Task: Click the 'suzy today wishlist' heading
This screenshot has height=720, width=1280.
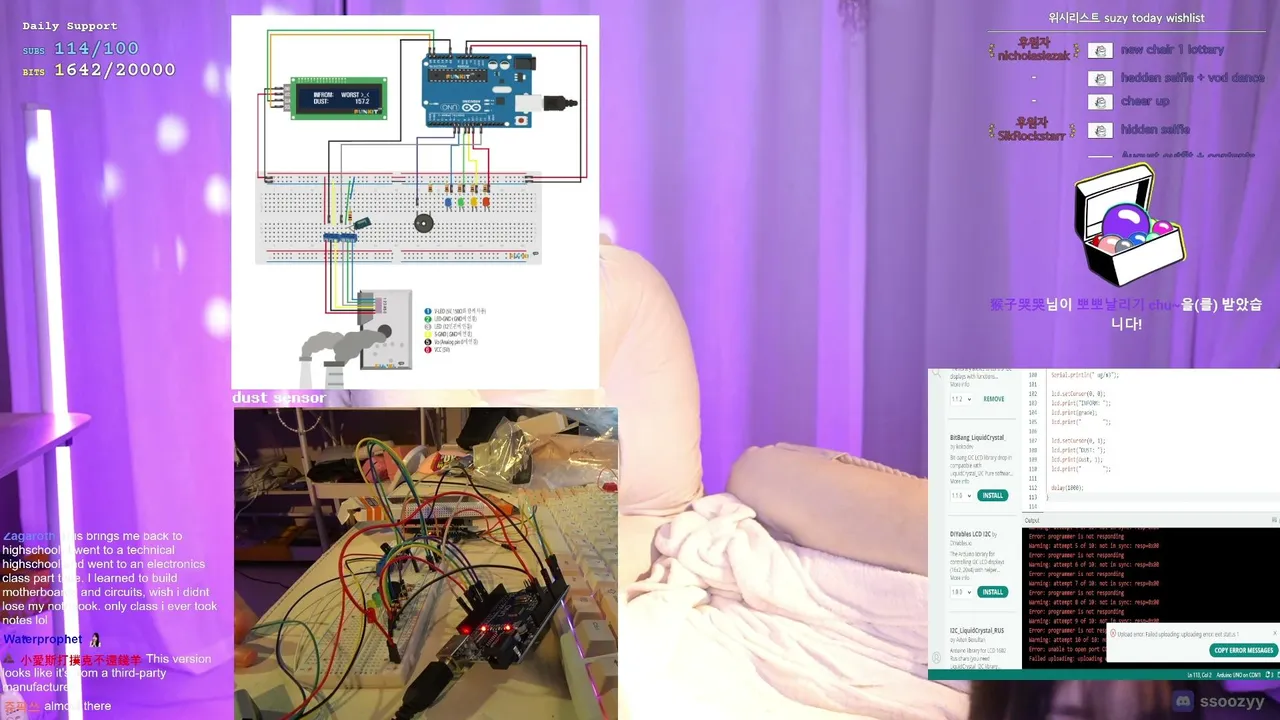Action: (1126, 18)
